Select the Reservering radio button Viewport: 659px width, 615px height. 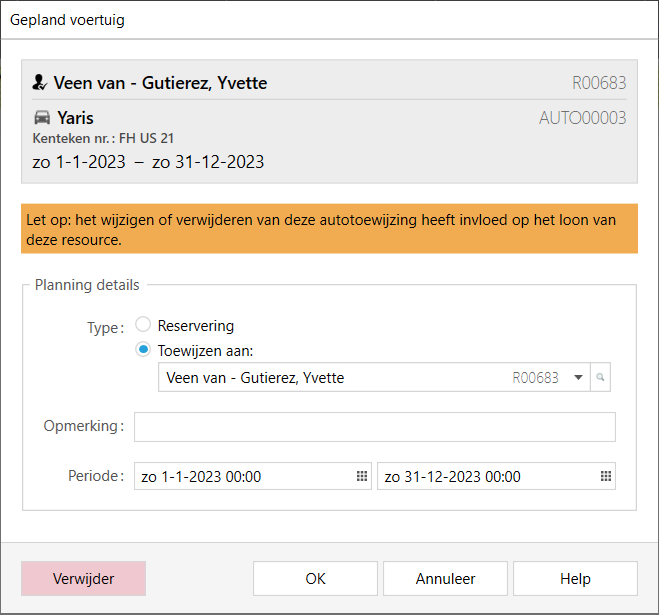(143, 325)
